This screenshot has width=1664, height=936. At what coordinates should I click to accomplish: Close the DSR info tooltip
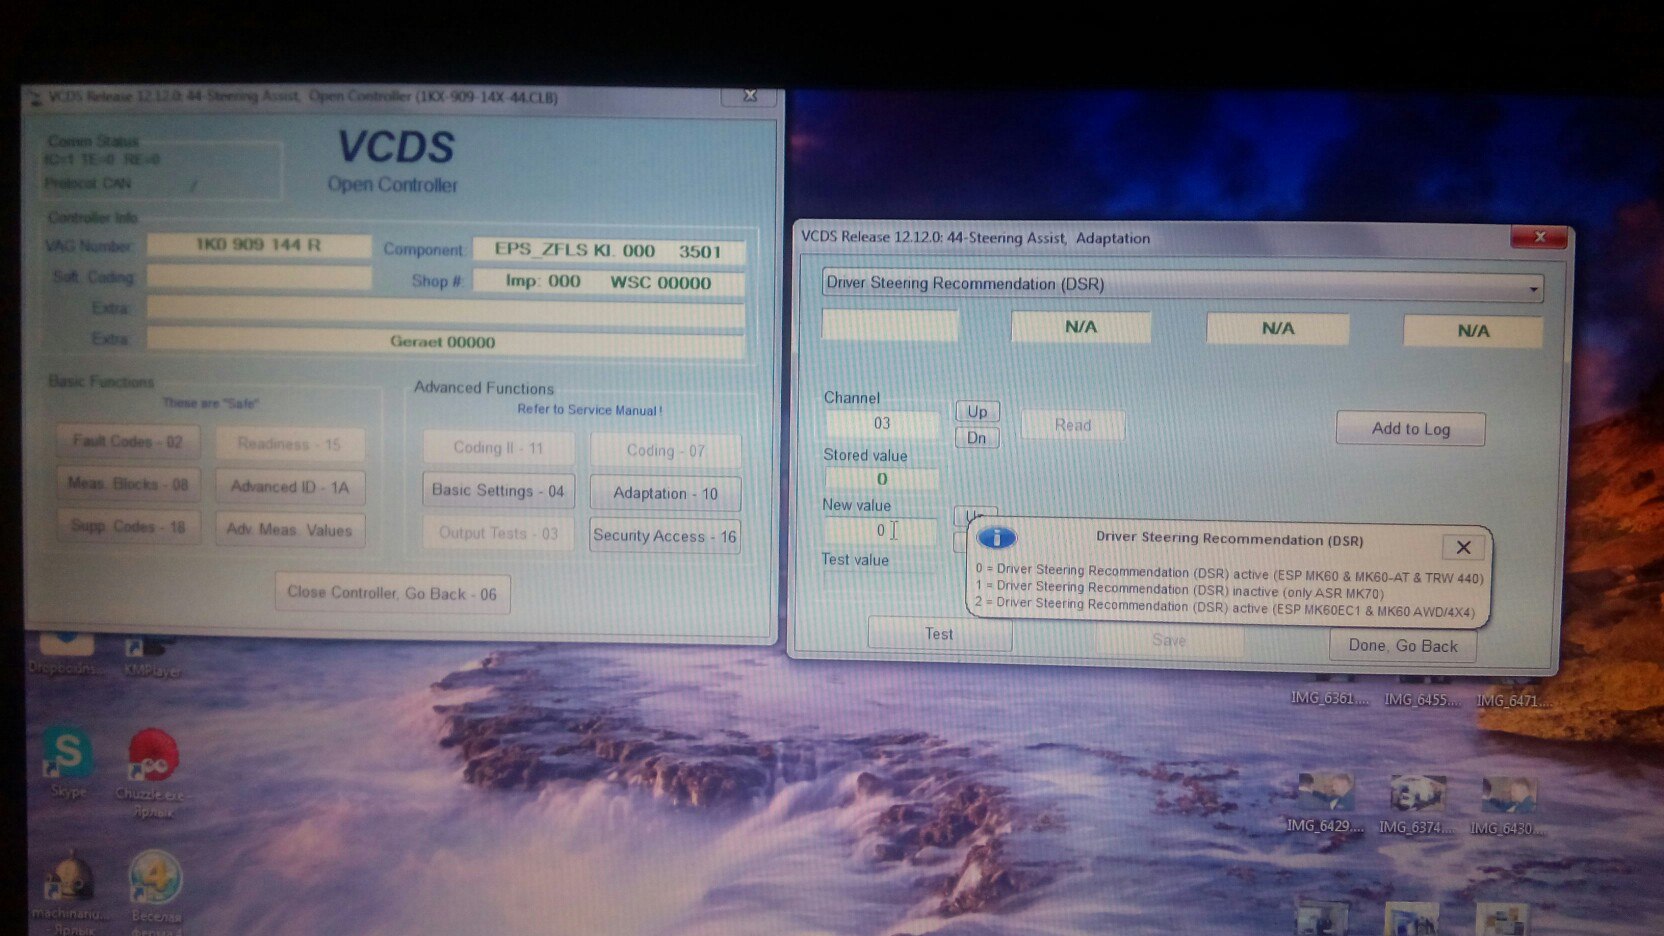point(1463,547)
